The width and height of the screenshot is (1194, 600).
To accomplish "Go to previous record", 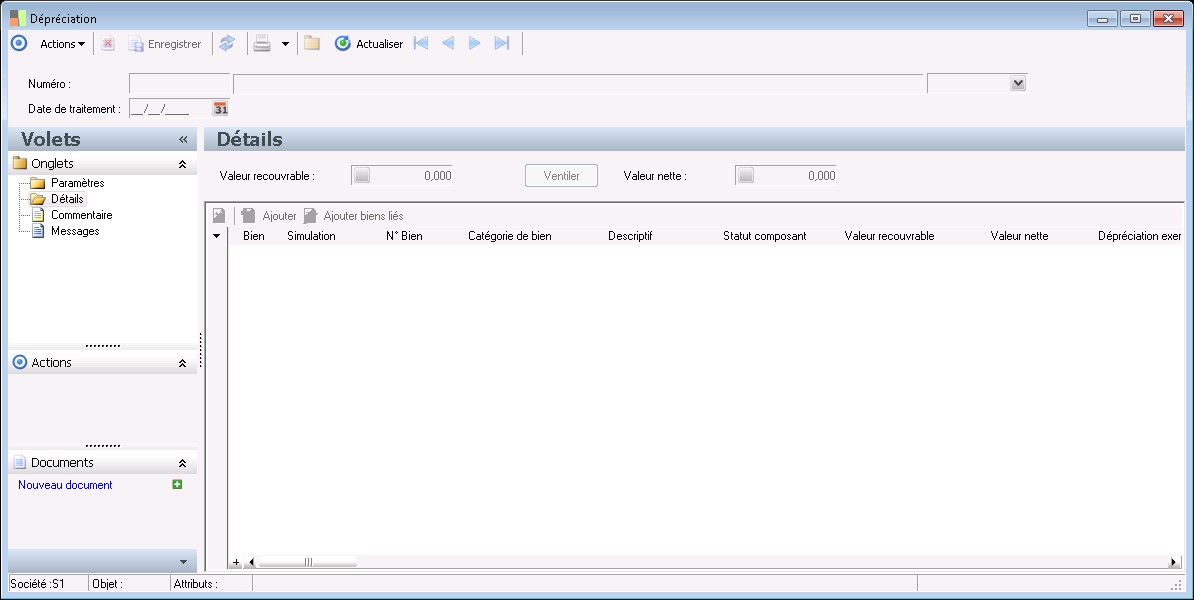I will [x=448, y=43].
